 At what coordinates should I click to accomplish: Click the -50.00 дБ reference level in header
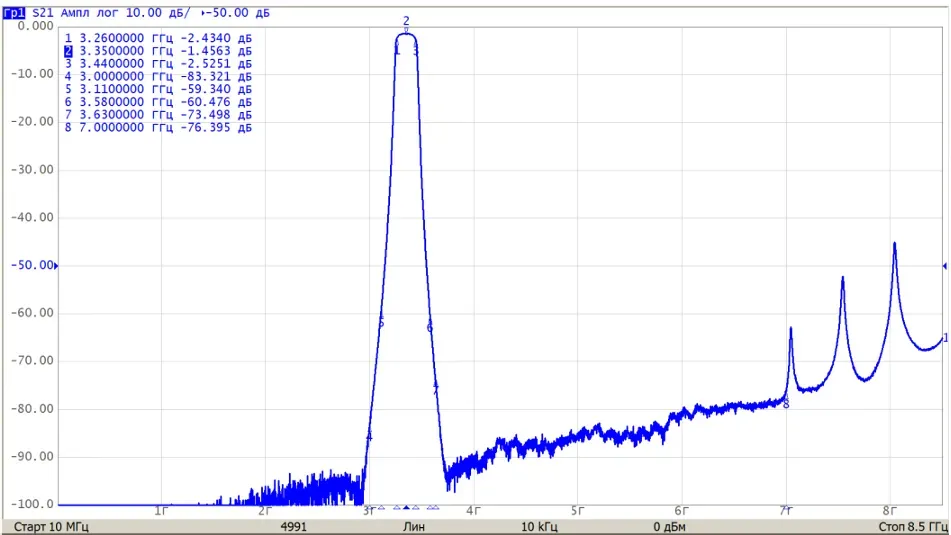238,13
